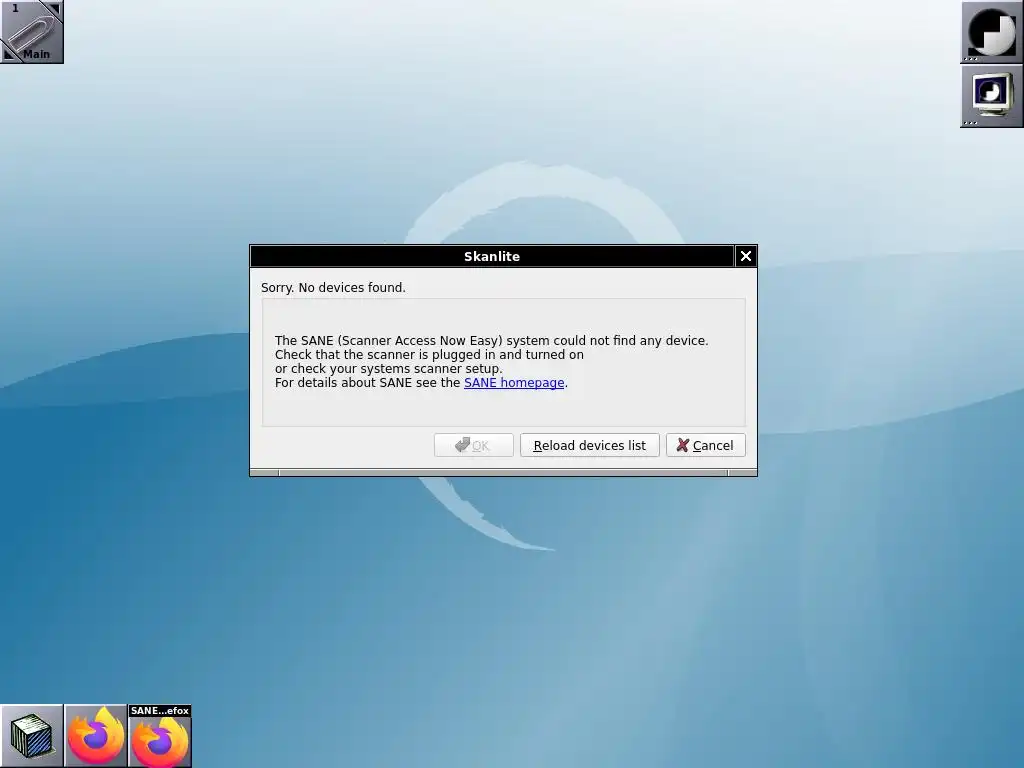Open the monitor terminal dock icon
Screen dimensions: 1024x768
pos(991,95)
